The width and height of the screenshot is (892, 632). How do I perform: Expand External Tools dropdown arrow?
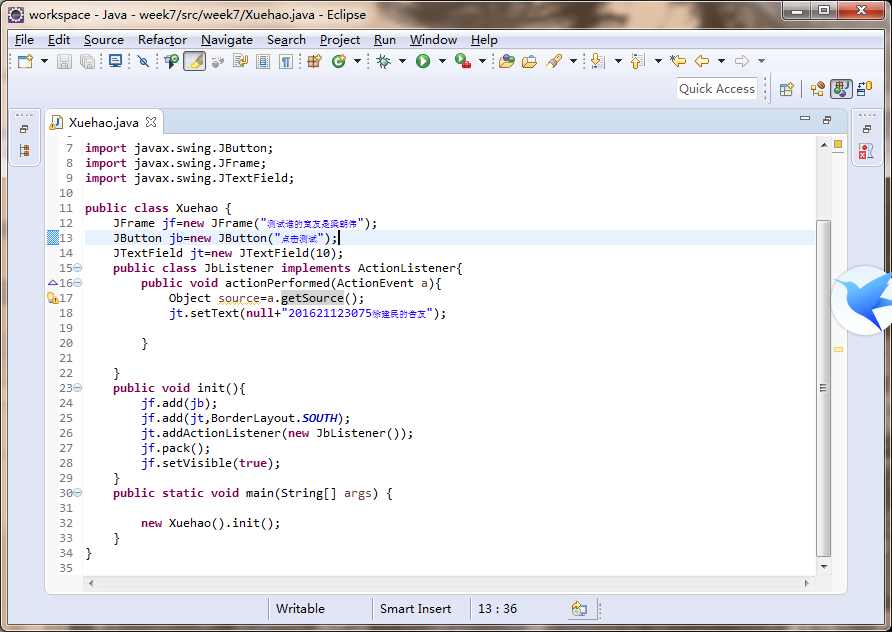coord(482,61)
